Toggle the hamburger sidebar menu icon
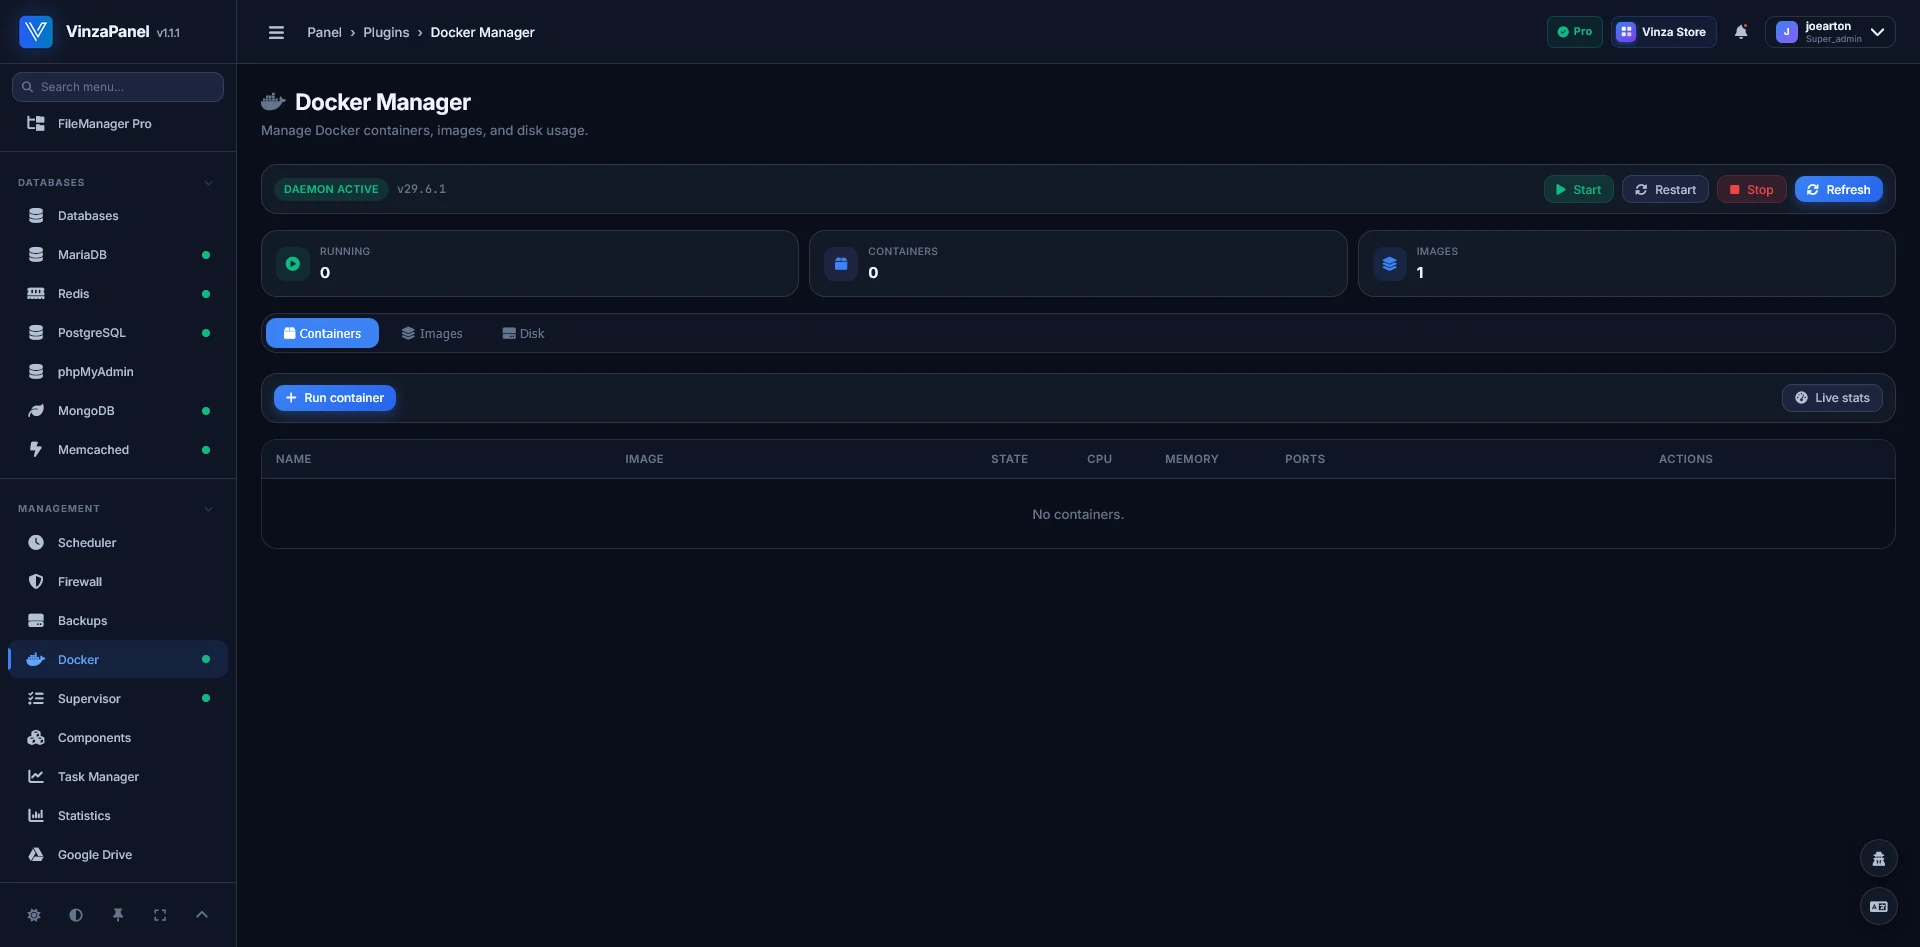 pyautogui.click(x=277, y=32)
